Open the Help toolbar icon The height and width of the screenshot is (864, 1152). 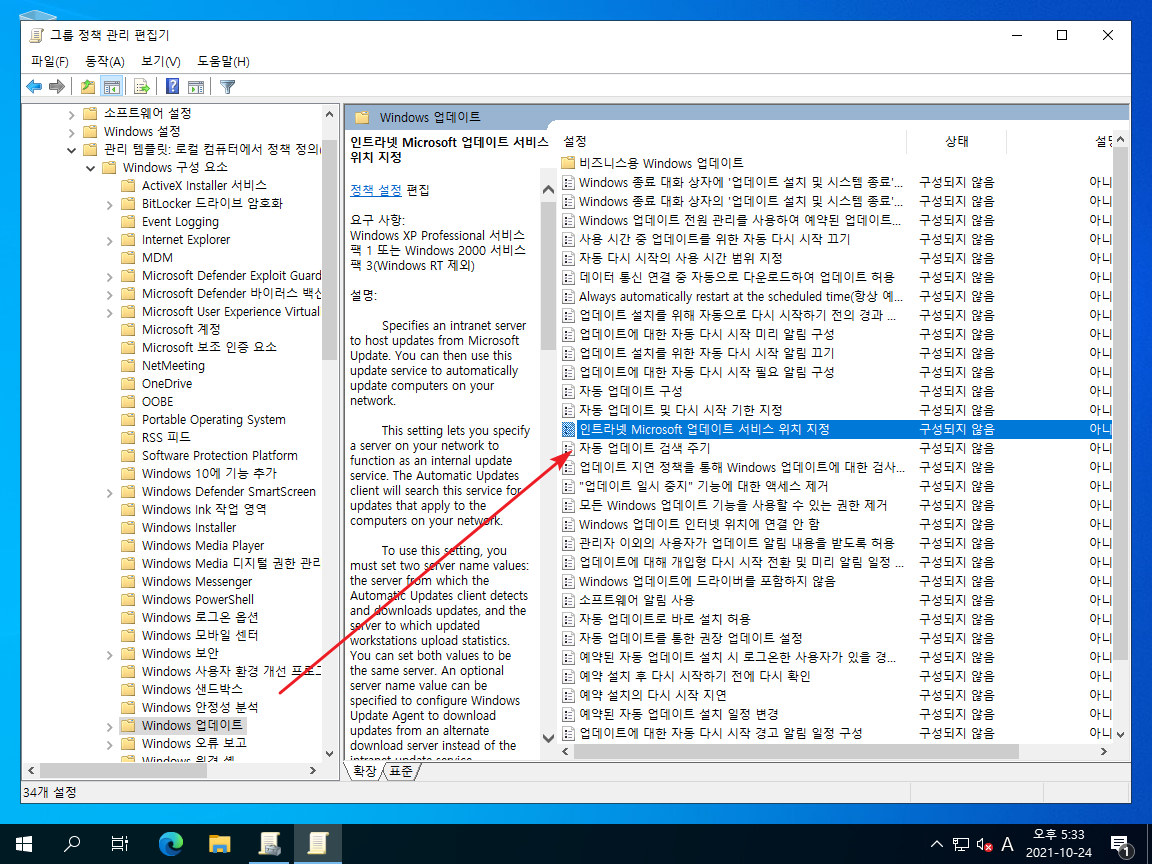click(173, 87)
